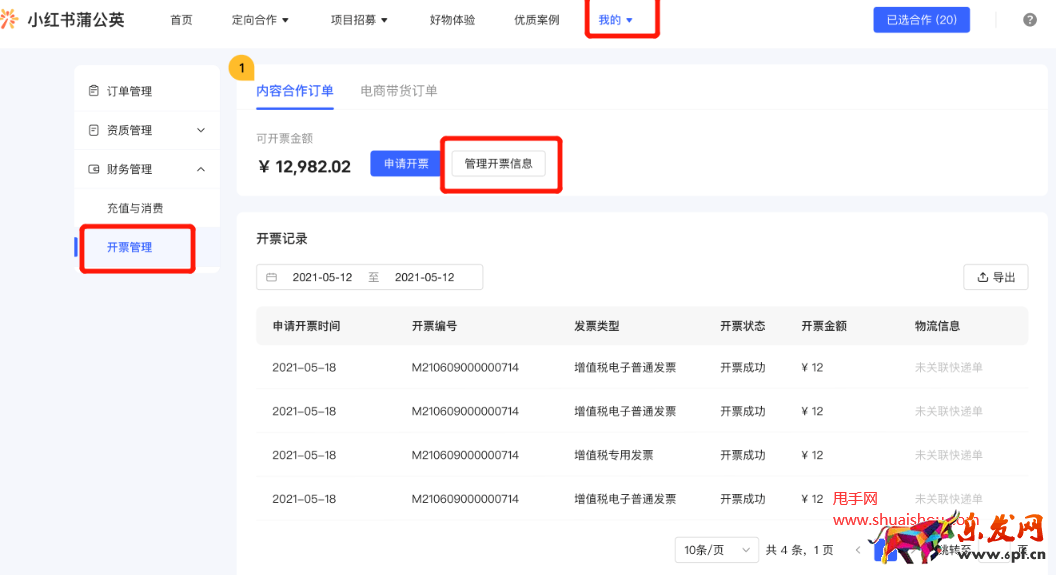Click the 开票记录 section heading
1056x575 pixels.
(x=282, y=238)
